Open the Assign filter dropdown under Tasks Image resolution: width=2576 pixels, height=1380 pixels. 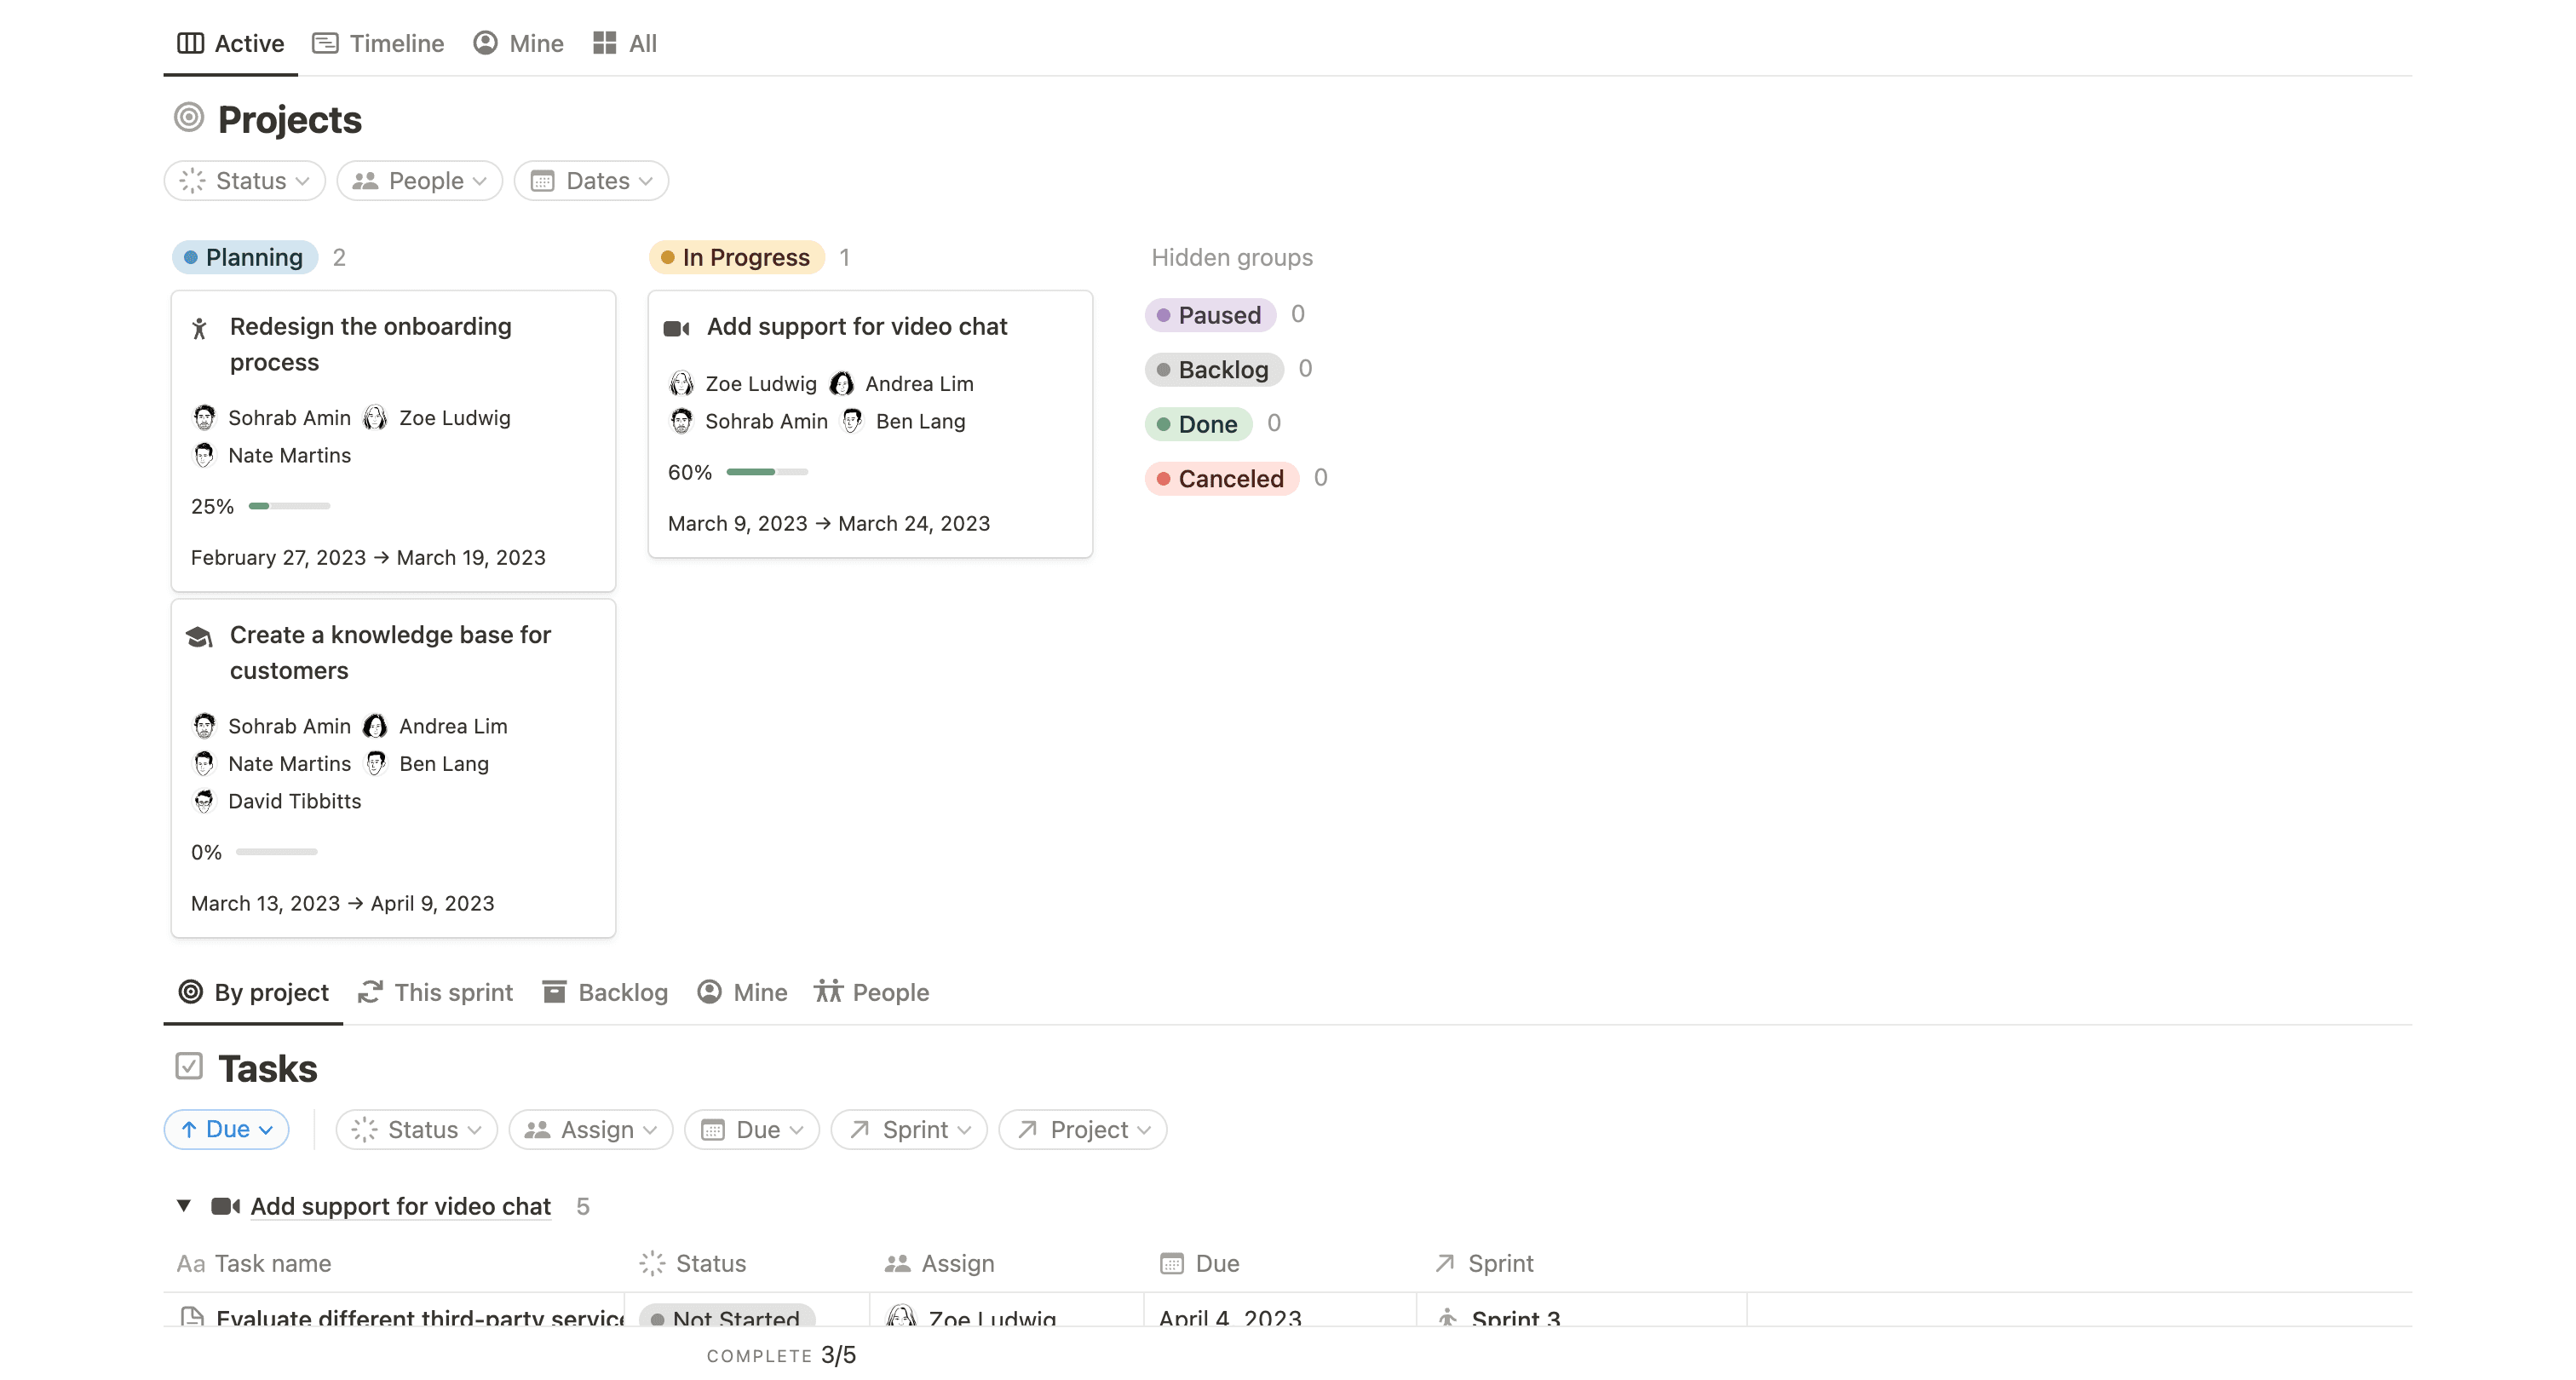[x=590, y=1129]
